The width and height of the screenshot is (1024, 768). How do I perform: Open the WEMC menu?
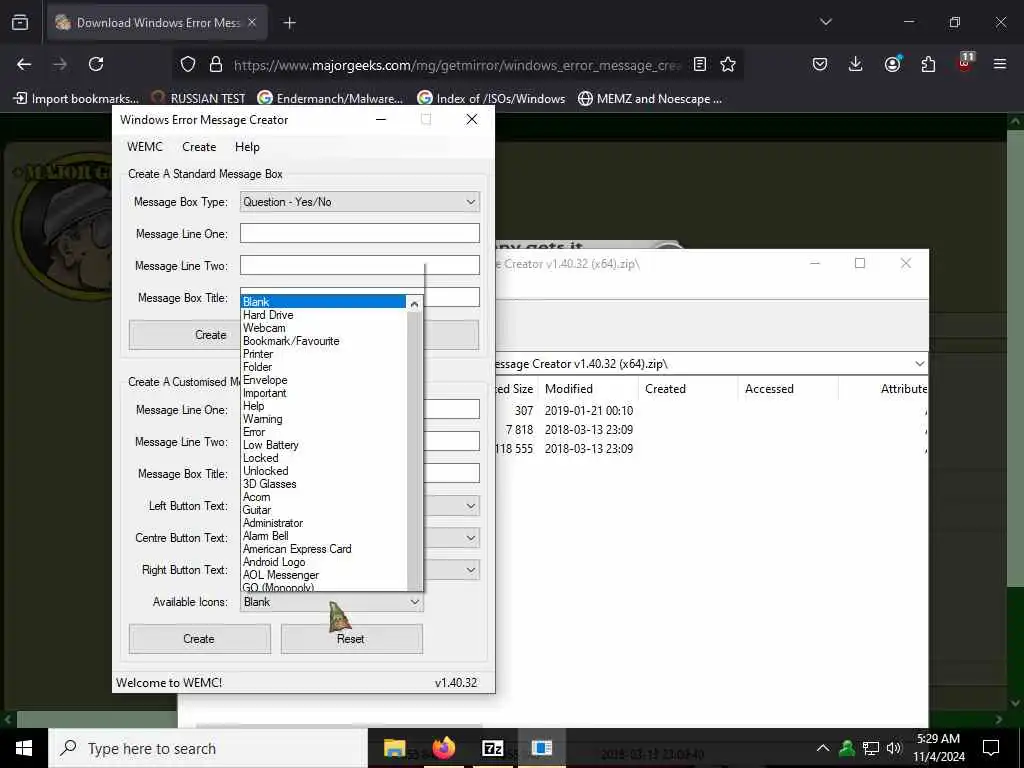point(145,147)
